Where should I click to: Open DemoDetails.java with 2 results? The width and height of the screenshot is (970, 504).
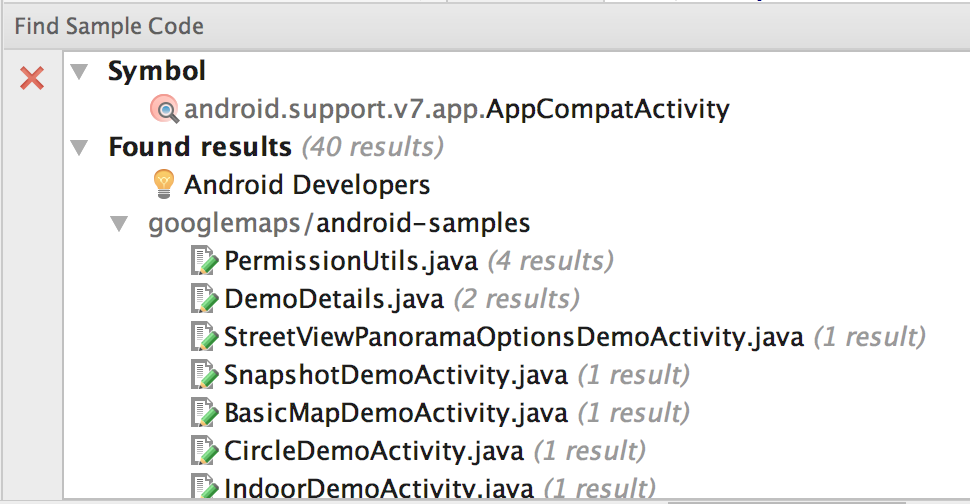[401, 299]
